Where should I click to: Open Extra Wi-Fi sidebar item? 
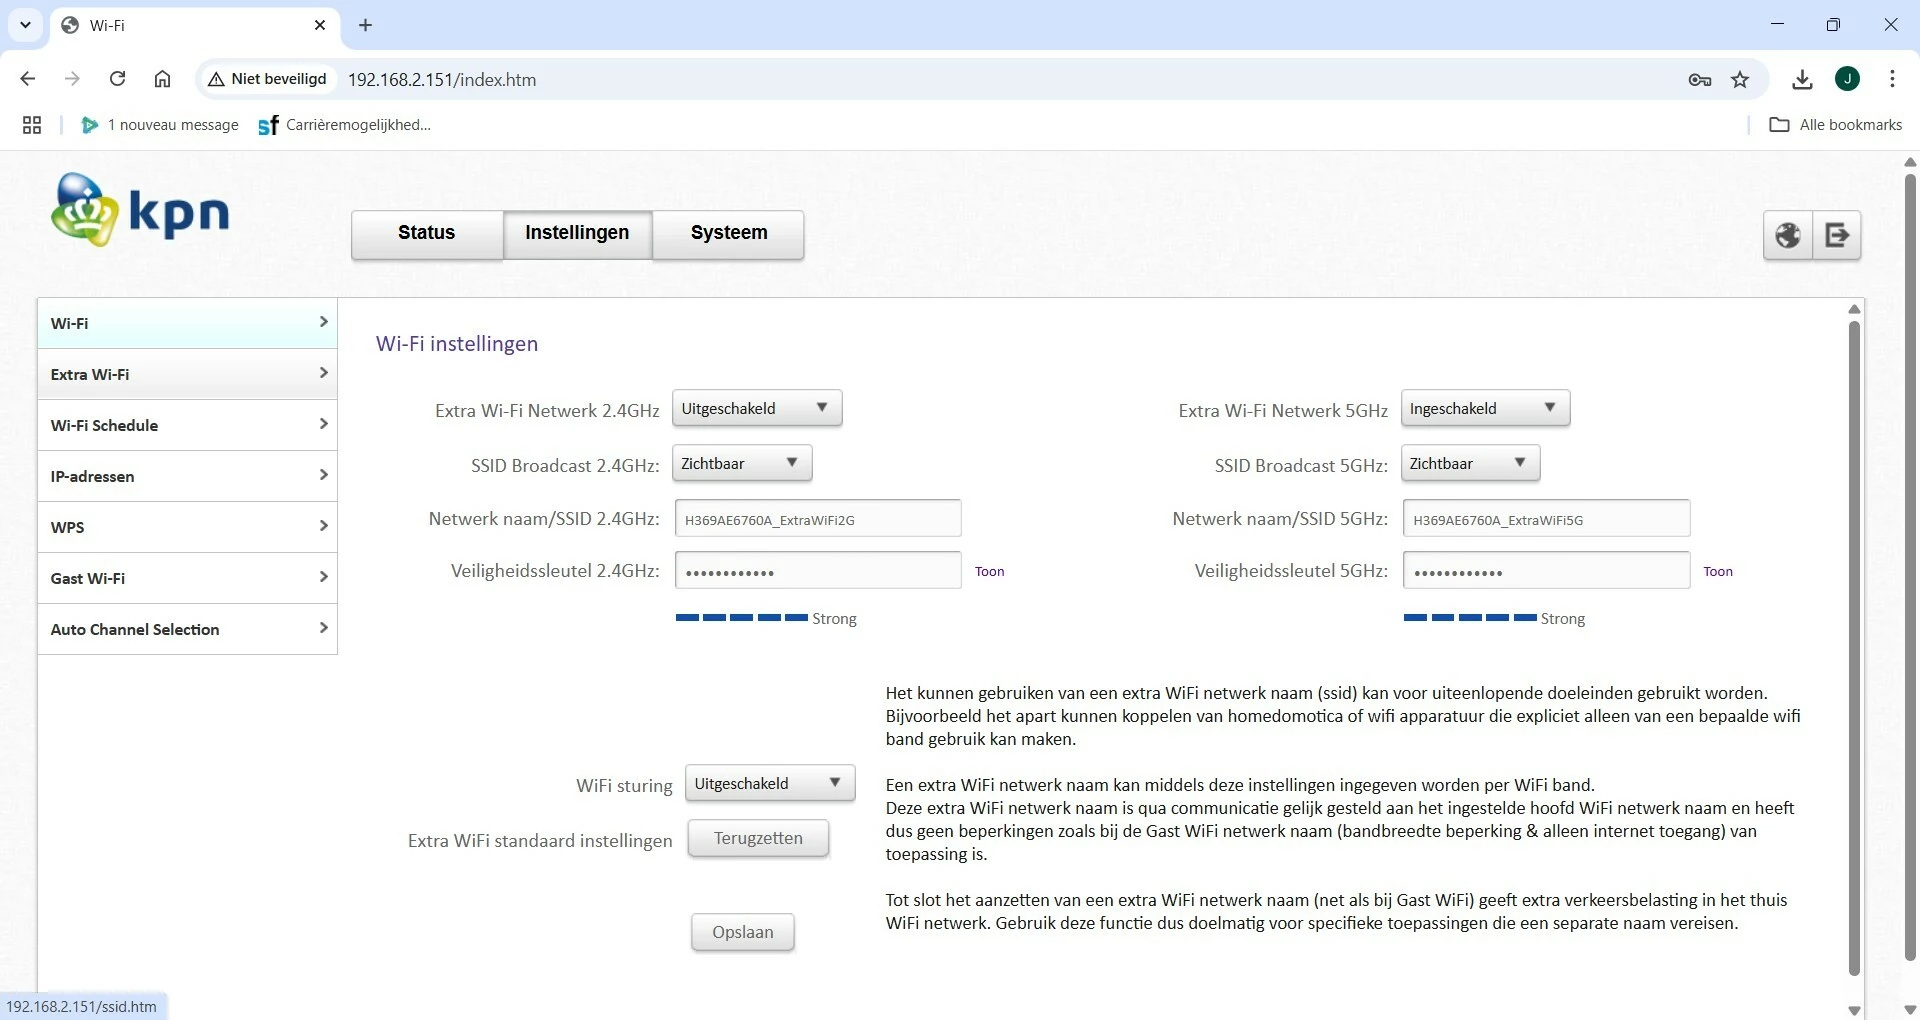pyautogui.click(x=187, y=374)
